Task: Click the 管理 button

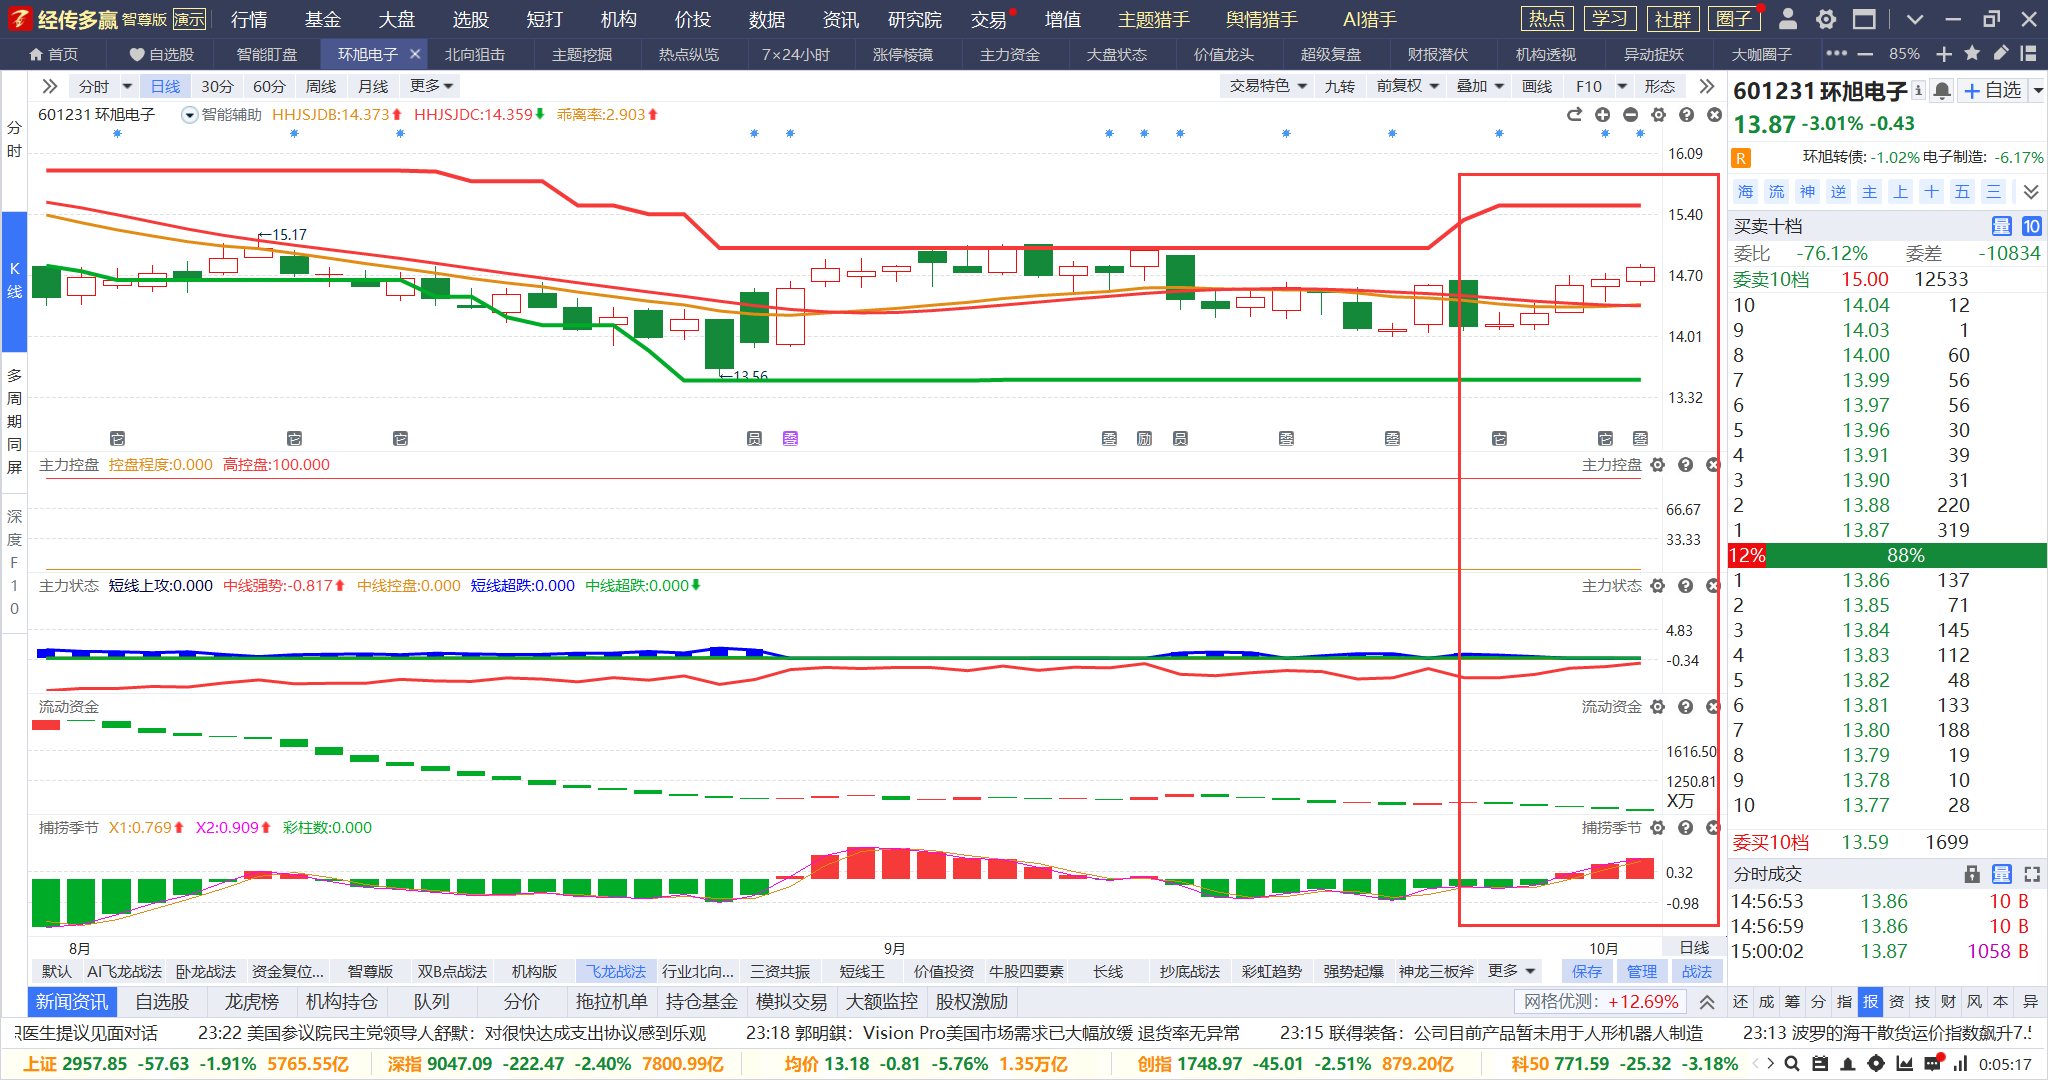Action: 1641,971
